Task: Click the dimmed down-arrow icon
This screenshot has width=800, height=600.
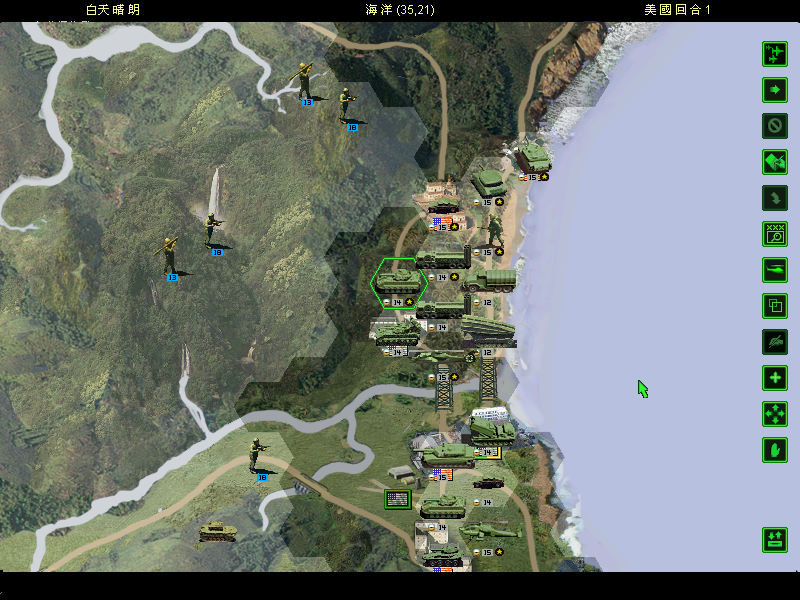Action: (x=775, y=198)
